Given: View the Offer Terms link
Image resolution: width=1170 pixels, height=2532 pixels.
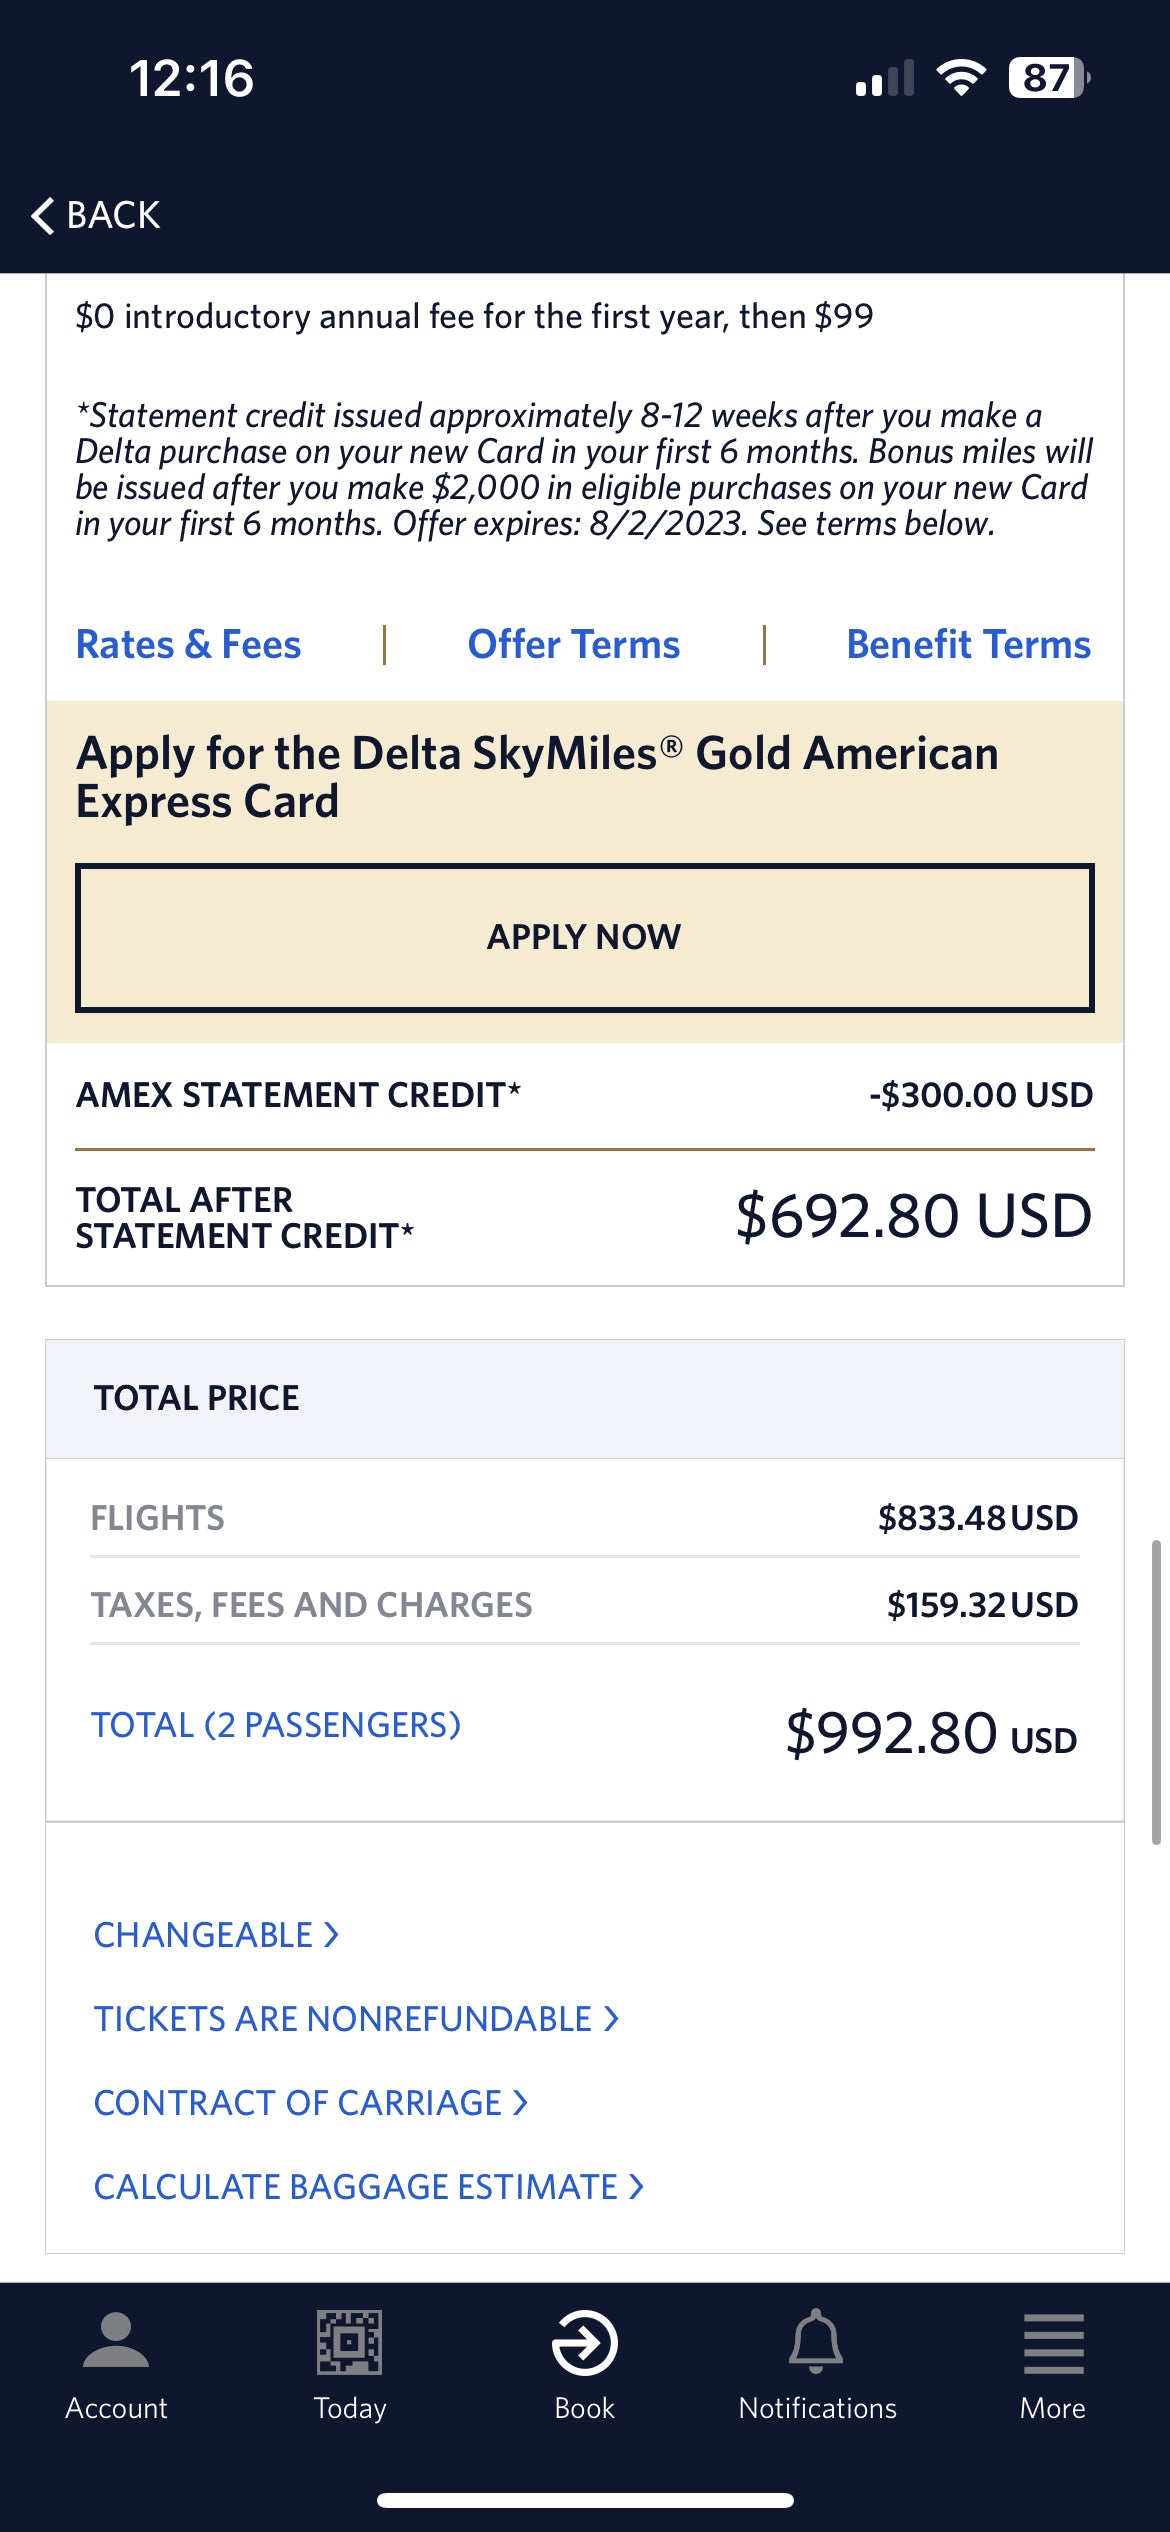Looking at the screenshot, I should [x=574, y=645].
